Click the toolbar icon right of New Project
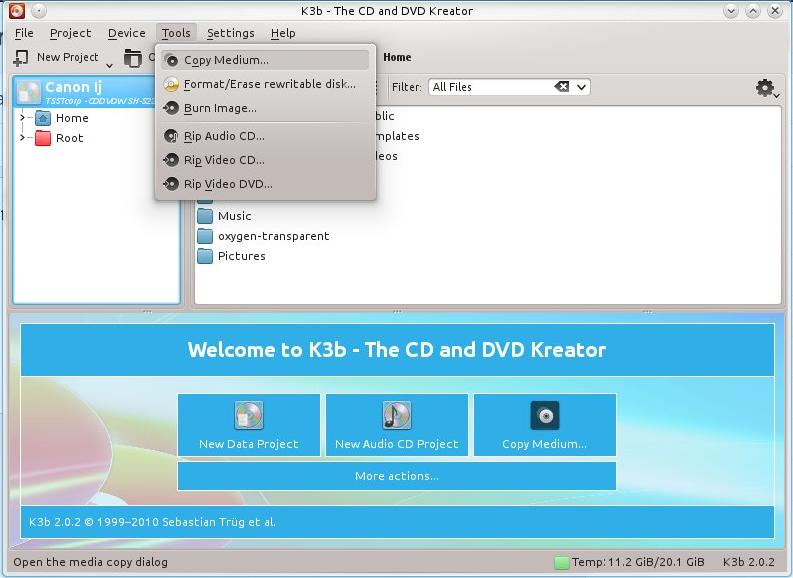The width and height of the screenshot is (793, 578). tap(133, 58)
